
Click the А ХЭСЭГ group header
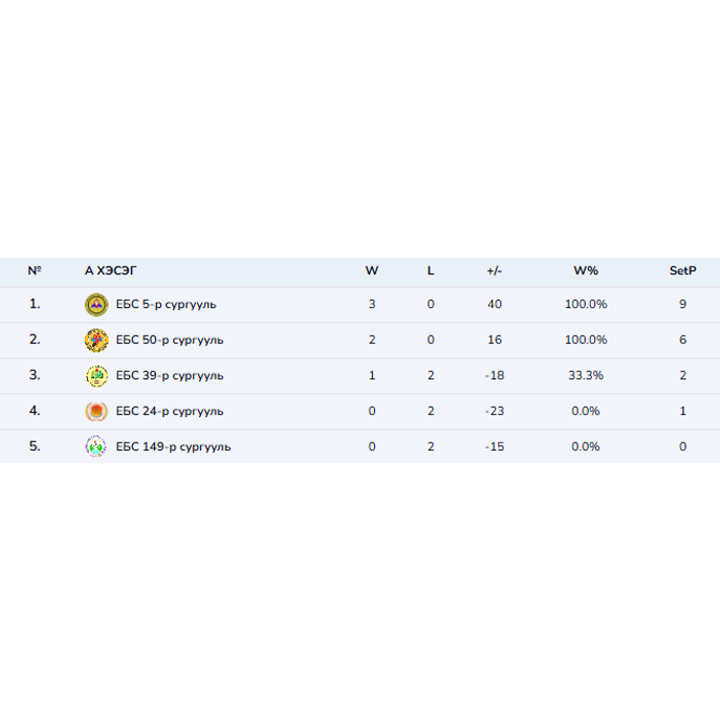click(111, 271)
